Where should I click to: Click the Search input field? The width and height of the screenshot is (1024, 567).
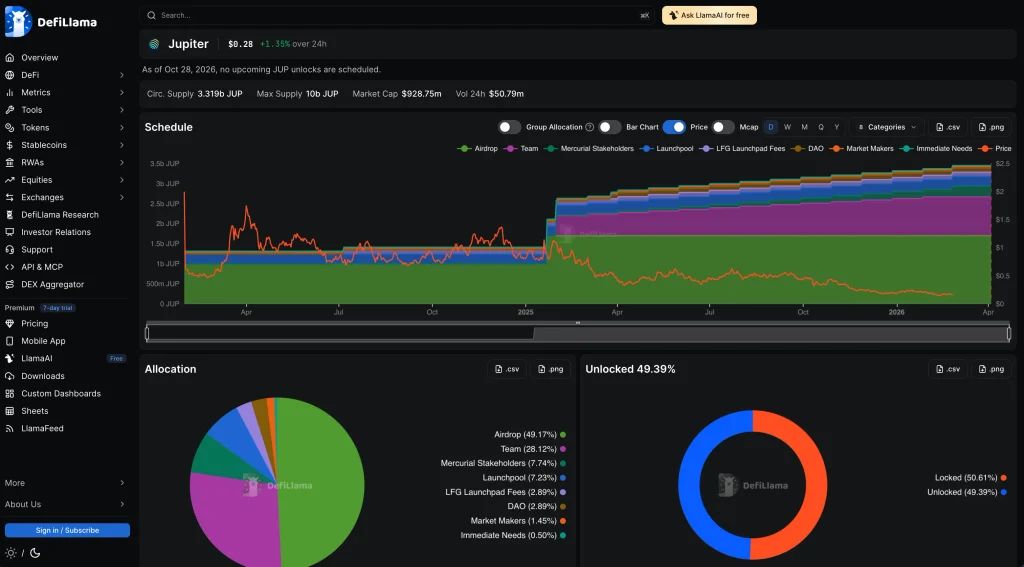pyautogui.click(x=397, y=15)
